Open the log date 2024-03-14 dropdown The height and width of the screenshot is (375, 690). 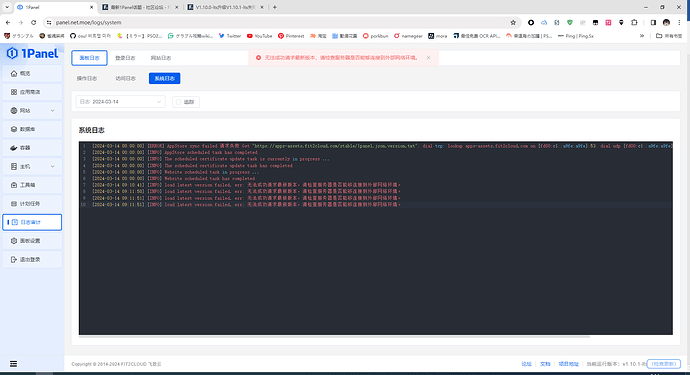121,102
